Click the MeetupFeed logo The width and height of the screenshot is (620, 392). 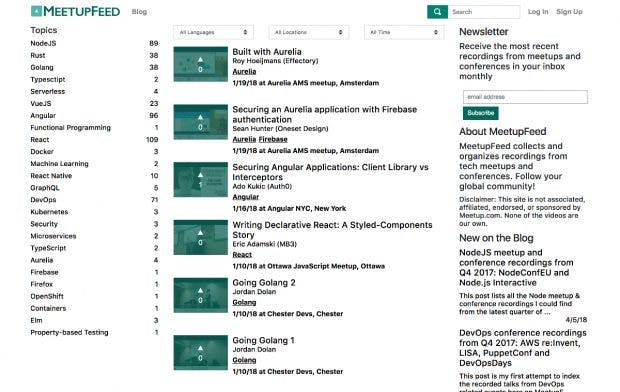tap(75, 11)
